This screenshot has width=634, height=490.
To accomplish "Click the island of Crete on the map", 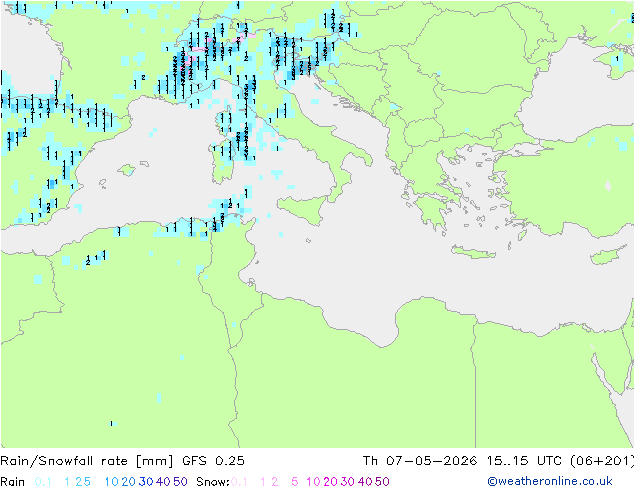I will pos(472,252).
